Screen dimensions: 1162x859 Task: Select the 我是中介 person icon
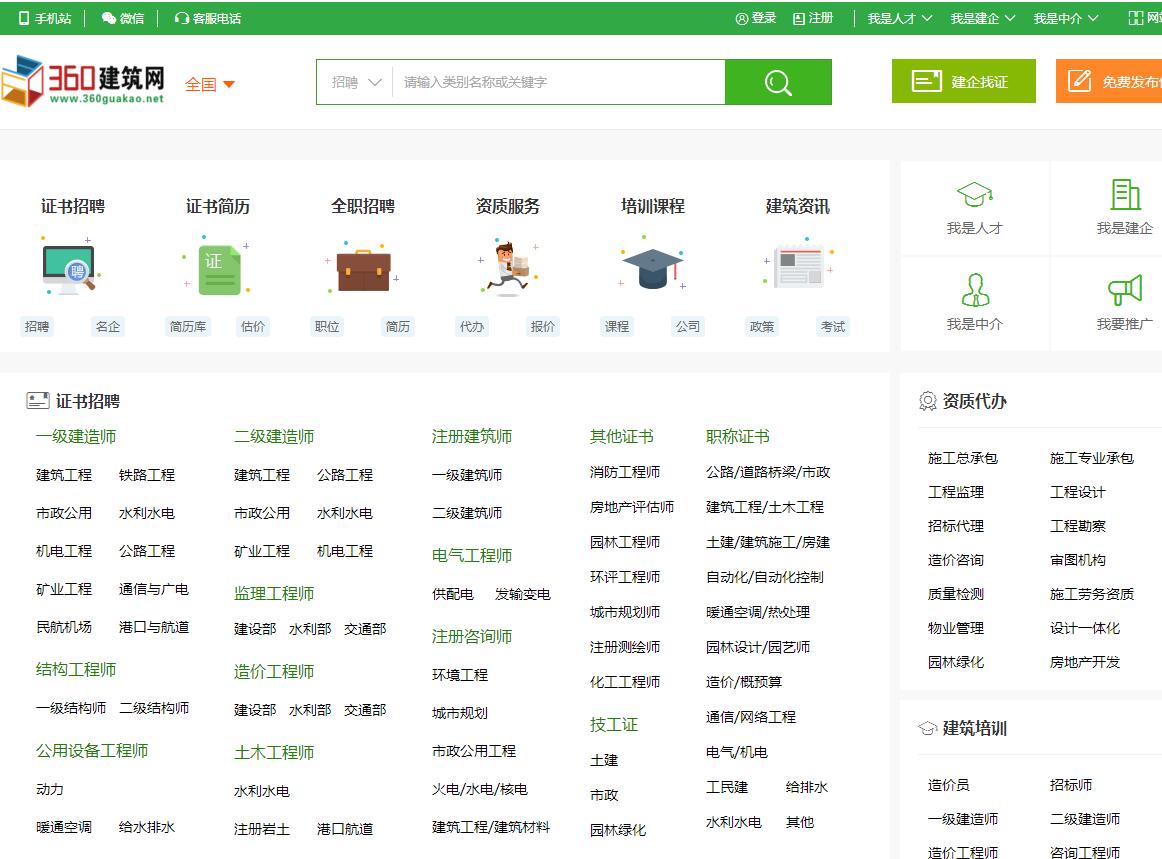click(x=975, y=290)
